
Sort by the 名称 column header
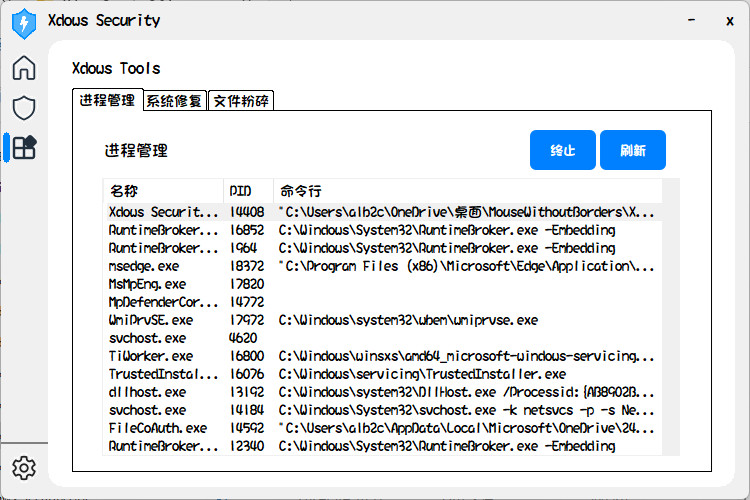(x=163, y=191)
